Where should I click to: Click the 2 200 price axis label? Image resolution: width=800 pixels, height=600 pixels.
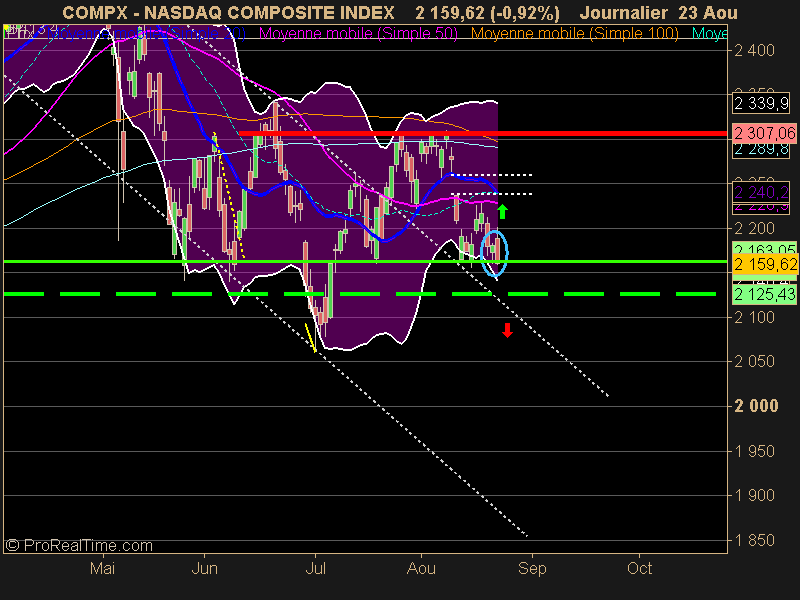pos(754,229)
